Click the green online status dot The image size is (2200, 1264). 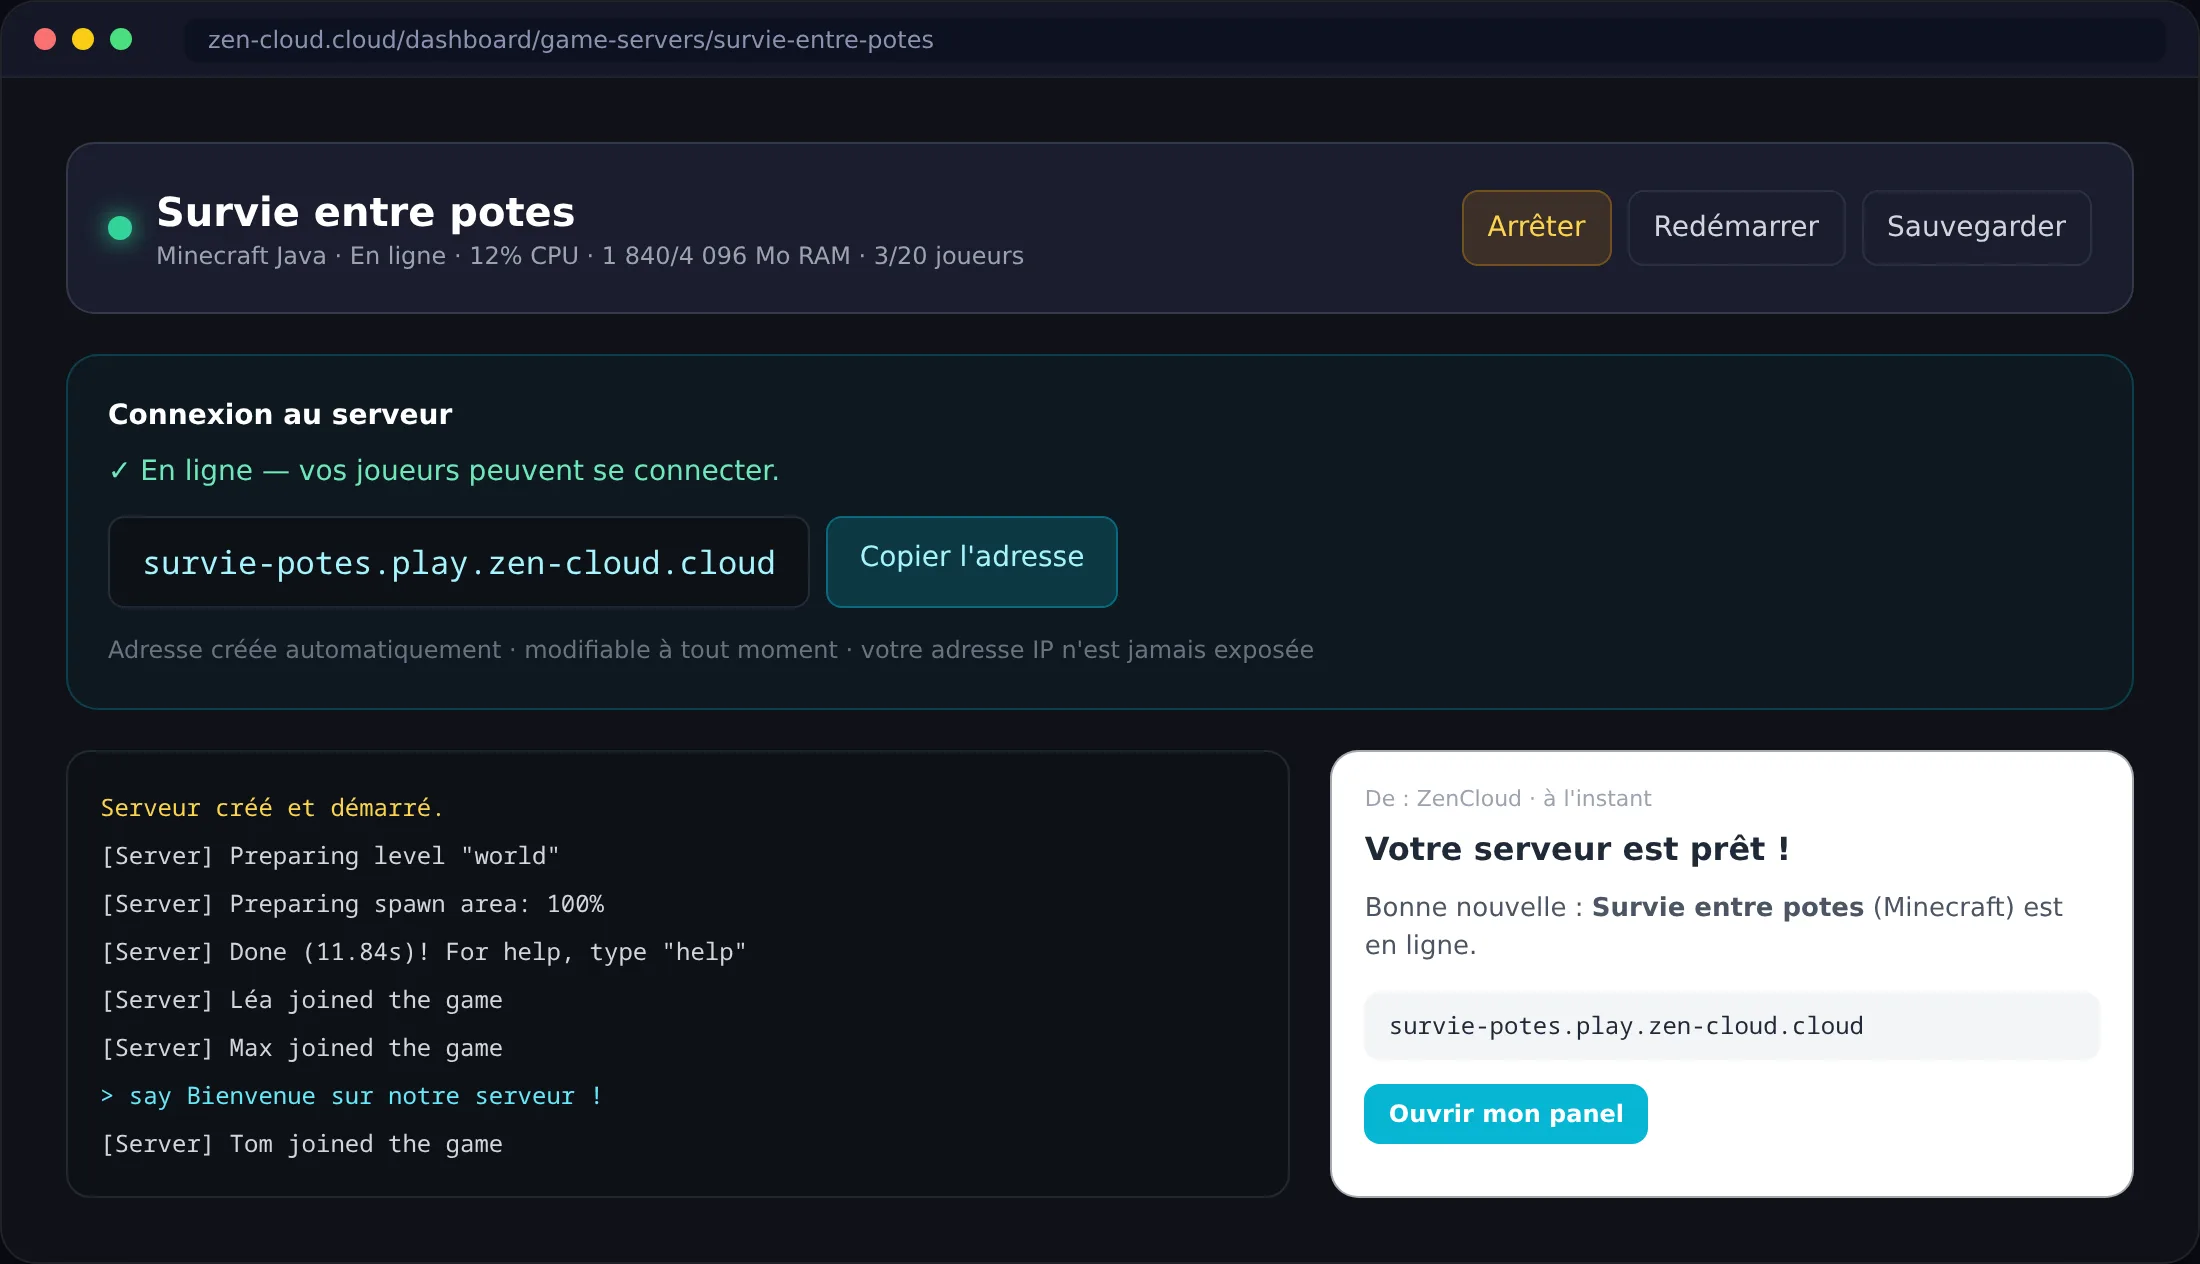point(120,228)
